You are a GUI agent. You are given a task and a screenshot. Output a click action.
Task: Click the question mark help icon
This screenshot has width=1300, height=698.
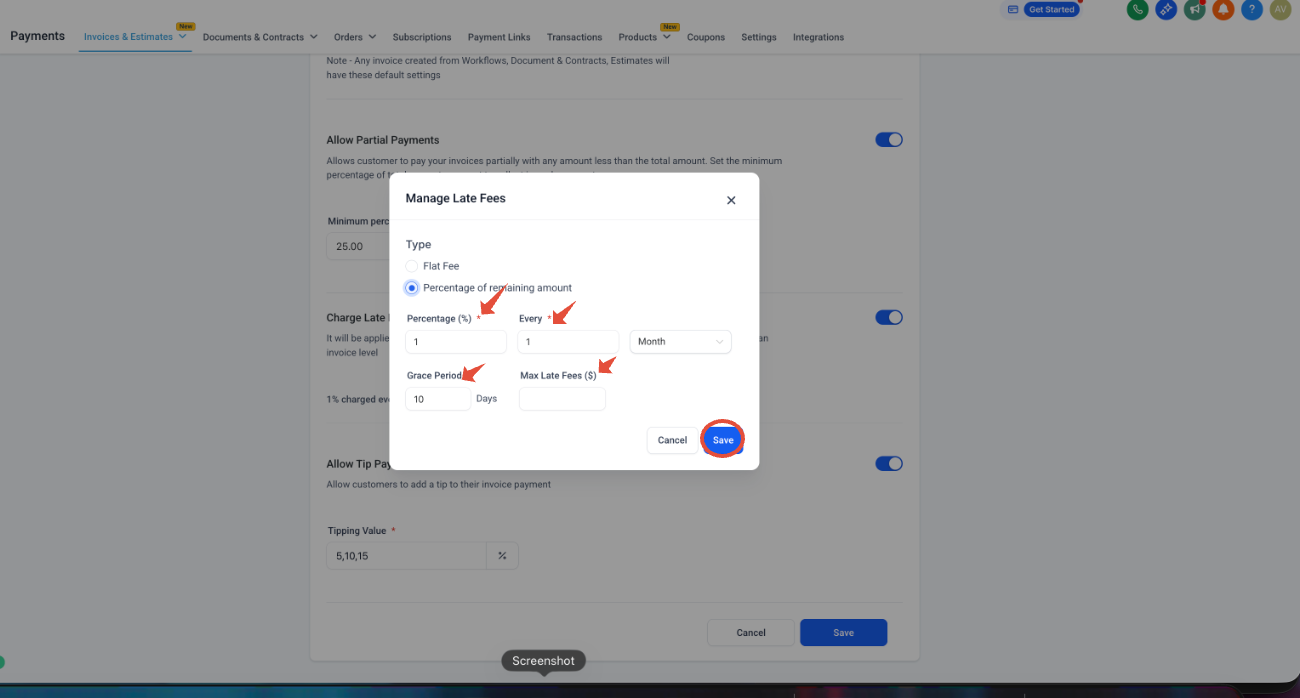pyautogui.click(x=1251, y=9)
